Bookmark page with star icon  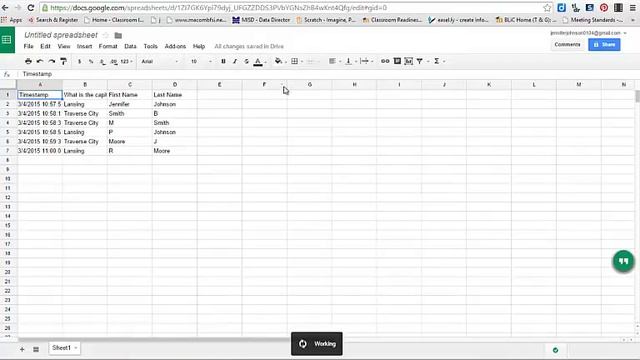pyautogui.click(x=547, y=7)
